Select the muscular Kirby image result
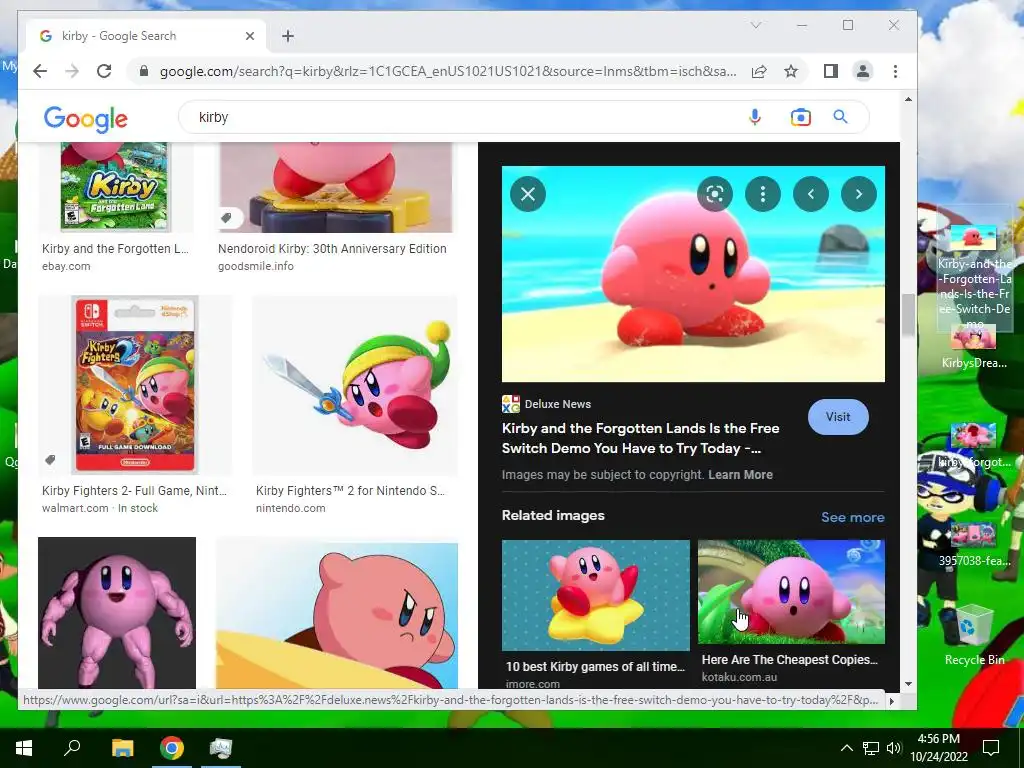The width and height of the screenshot is (1024, 768). [x=117, y=613]
